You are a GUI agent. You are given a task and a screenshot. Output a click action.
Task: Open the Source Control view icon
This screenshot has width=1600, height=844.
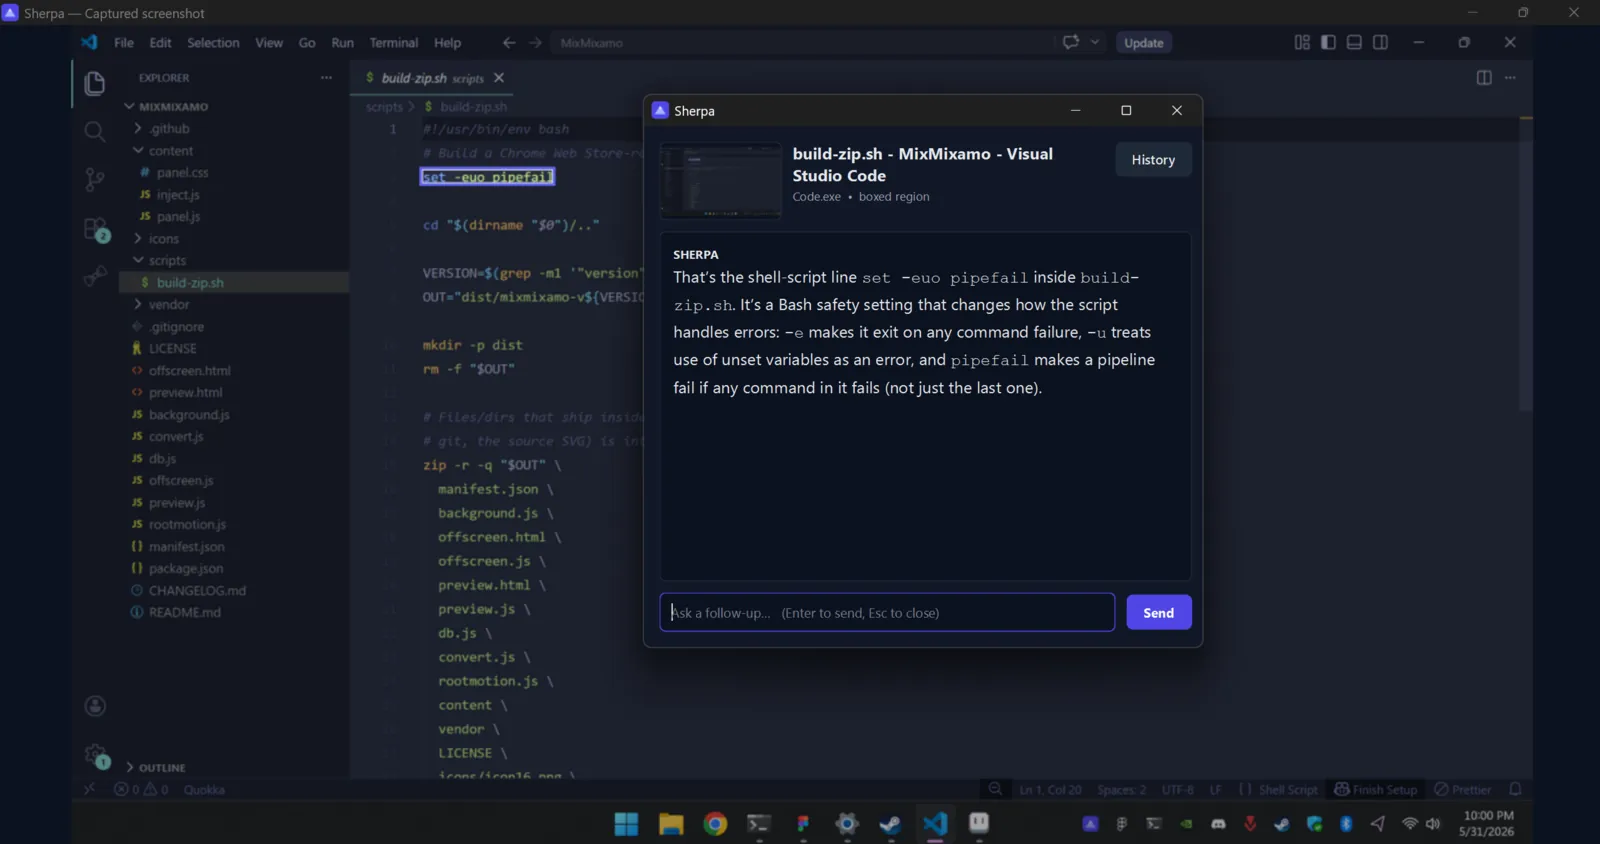point(95,179)
